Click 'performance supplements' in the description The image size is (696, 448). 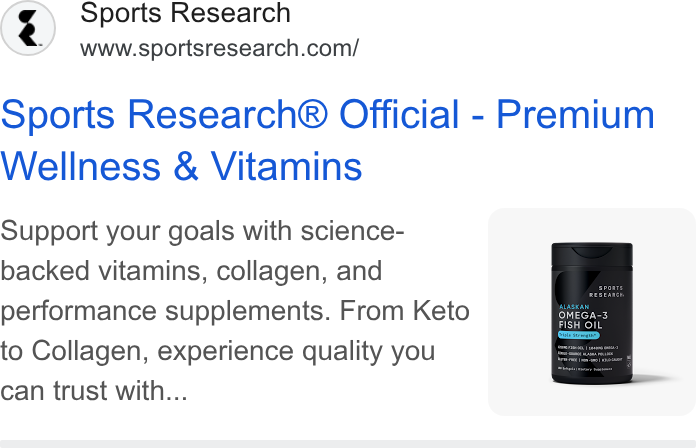pyautogui.click(x=165, y=312)
